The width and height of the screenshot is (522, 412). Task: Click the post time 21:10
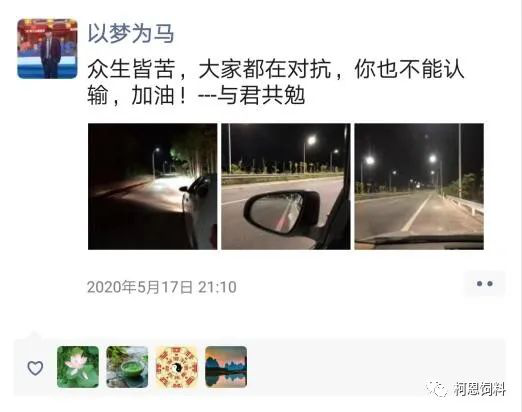pyautogui.click(x=217, y=287)
